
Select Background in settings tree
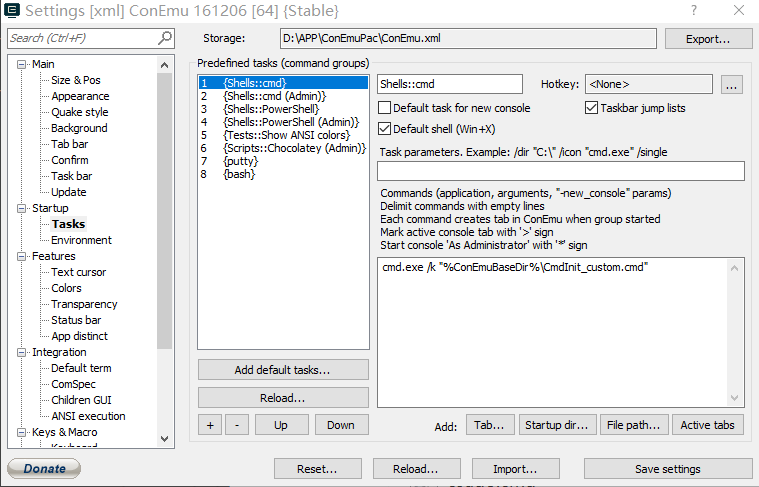79,128
